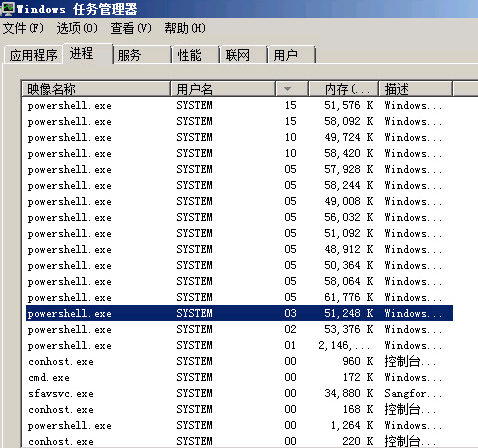Viewport: 478px width, 448px height.
Task: Sort by 用户名 column header
Action: (x=223, y=89)
